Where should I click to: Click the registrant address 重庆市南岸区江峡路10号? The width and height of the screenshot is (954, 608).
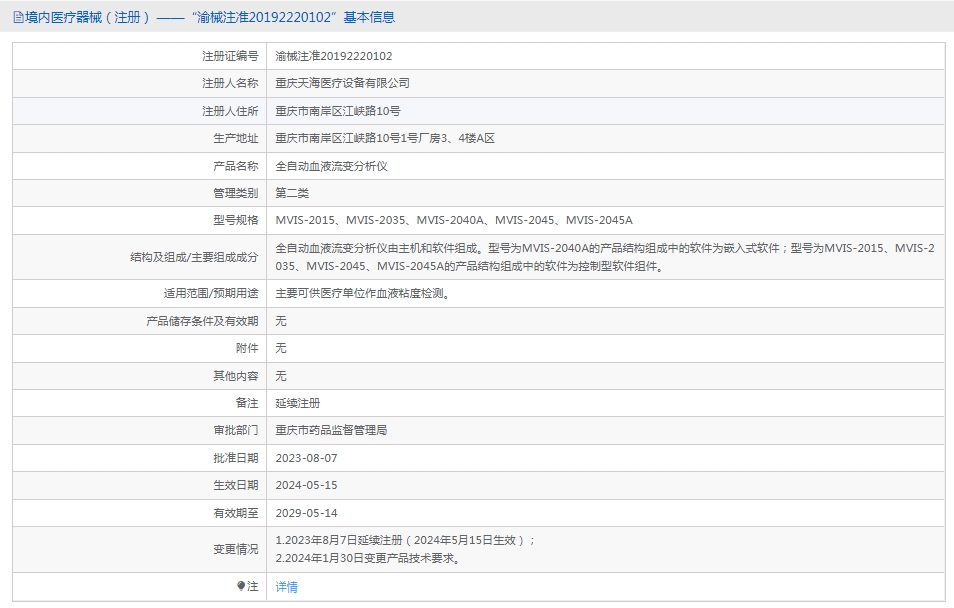(338, 111)
